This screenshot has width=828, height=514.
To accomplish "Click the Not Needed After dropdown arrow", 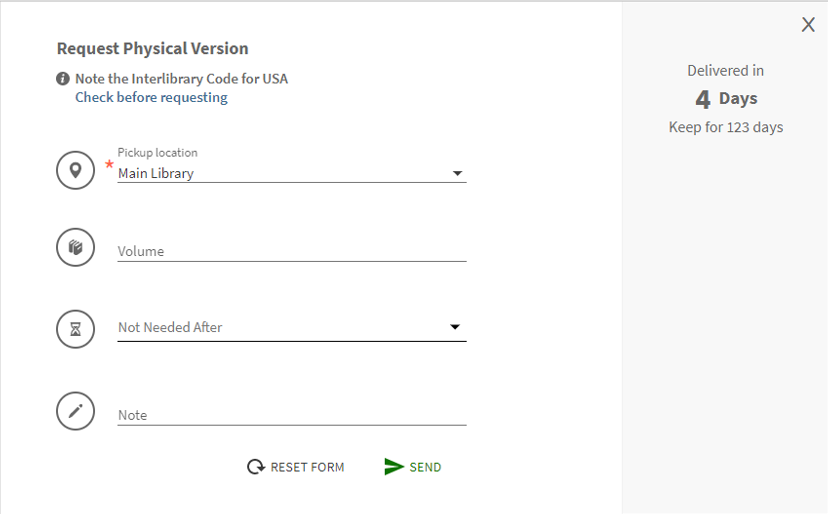I will coord(455,327).
